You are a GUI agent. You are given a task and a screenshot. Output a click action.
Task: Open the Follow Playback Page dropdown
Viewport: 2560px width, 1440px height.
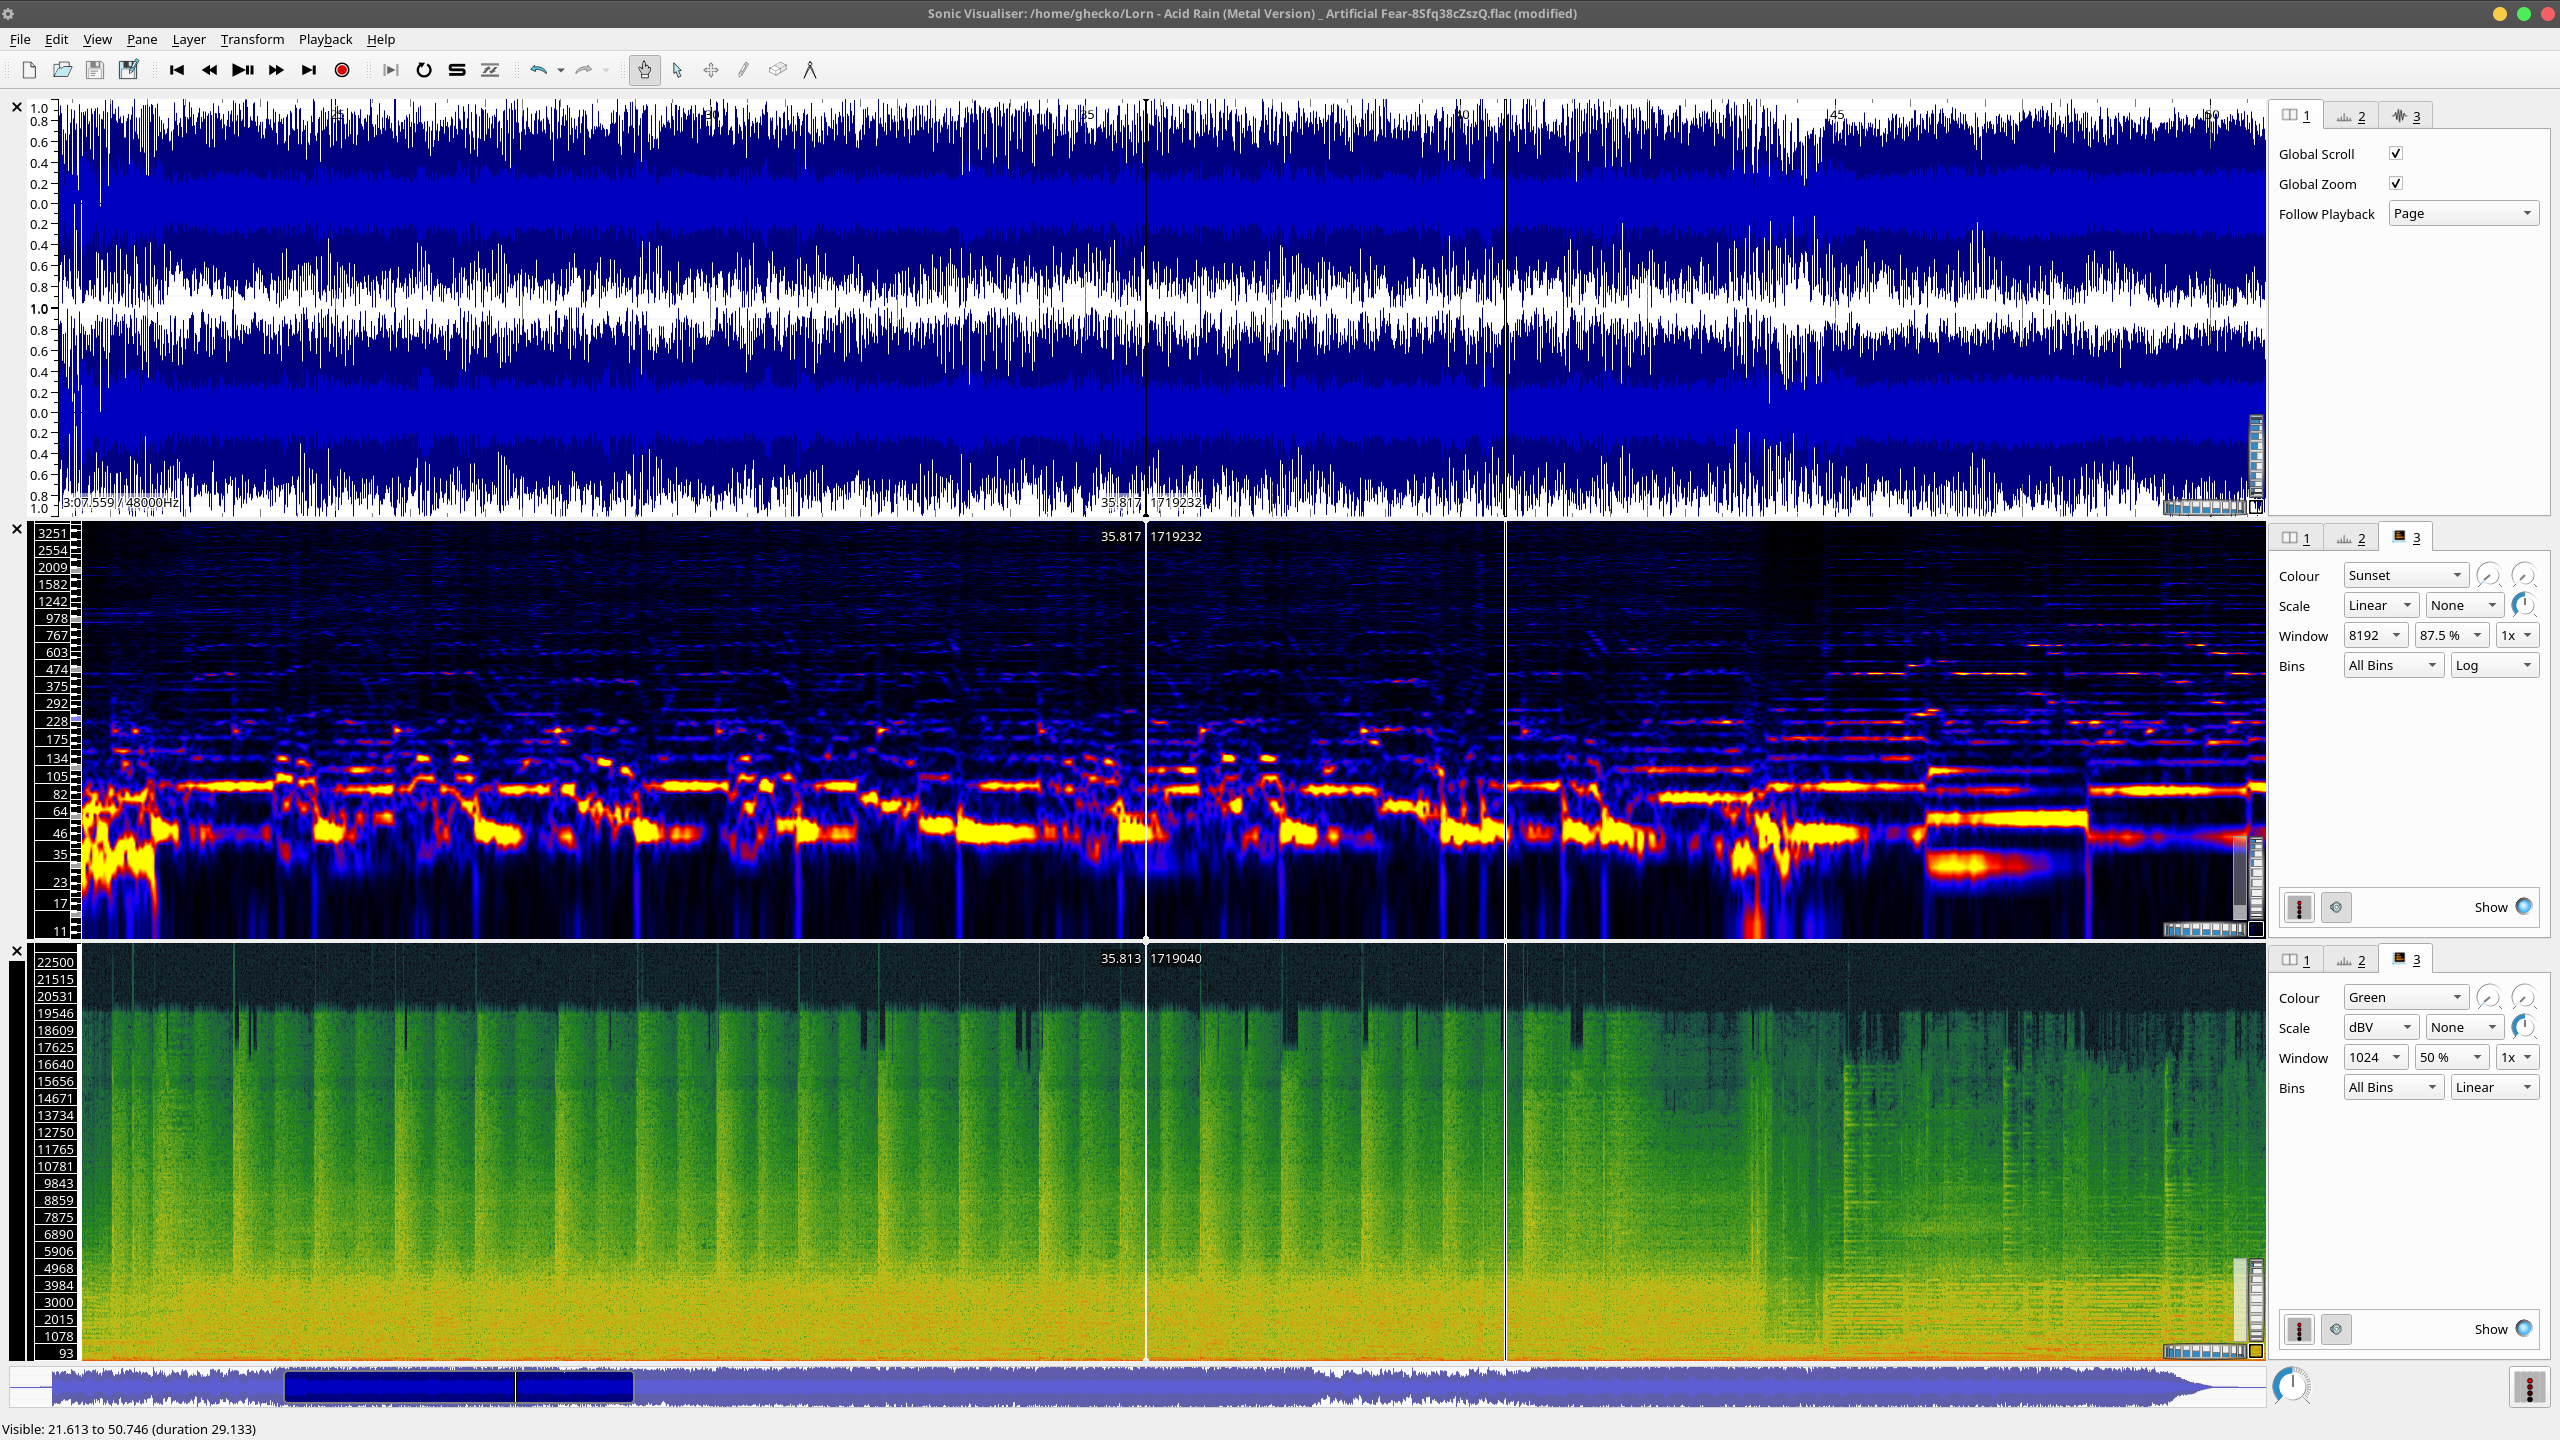(2463, 213)
